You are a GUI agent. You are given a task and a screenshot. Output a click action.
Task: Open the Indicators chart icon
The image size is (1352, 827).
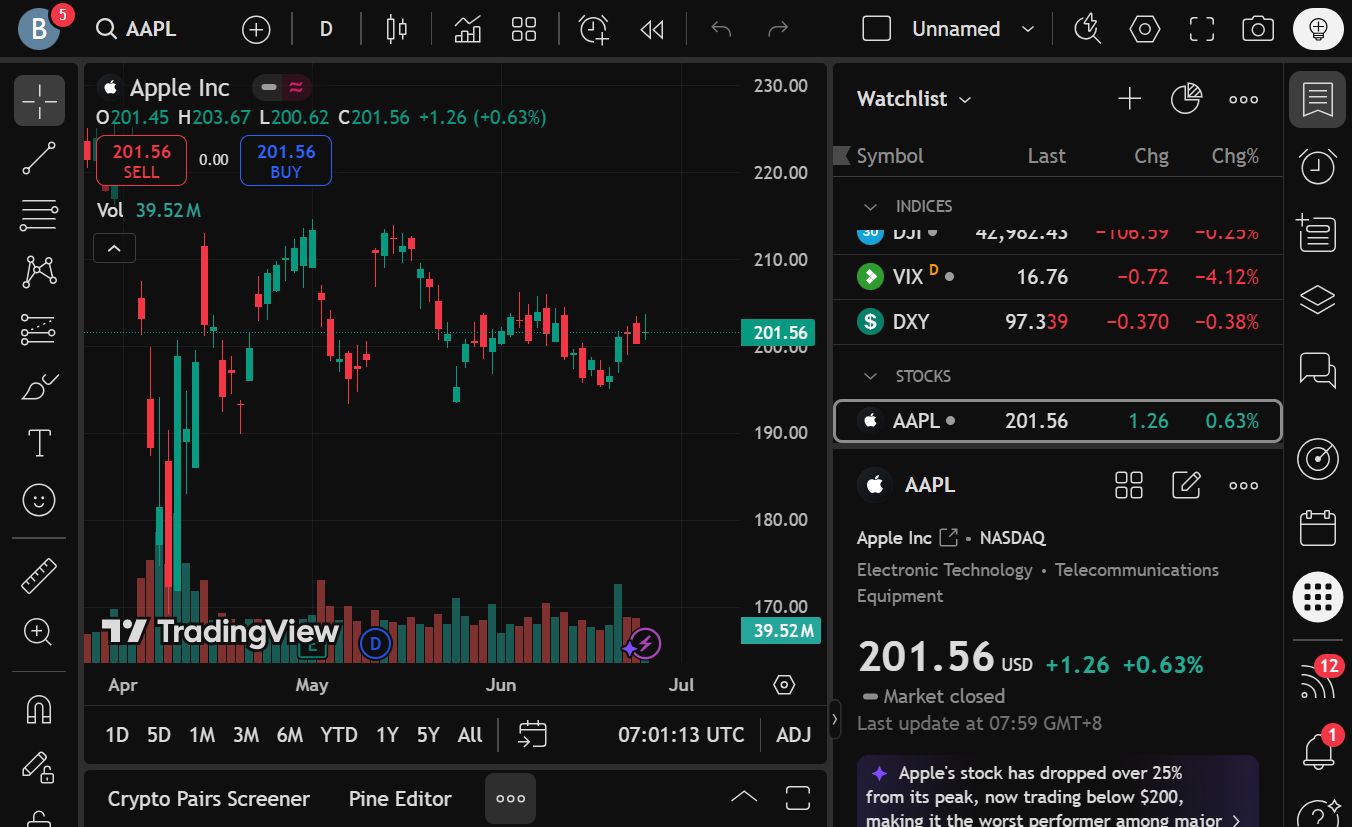tap(468, 29)
